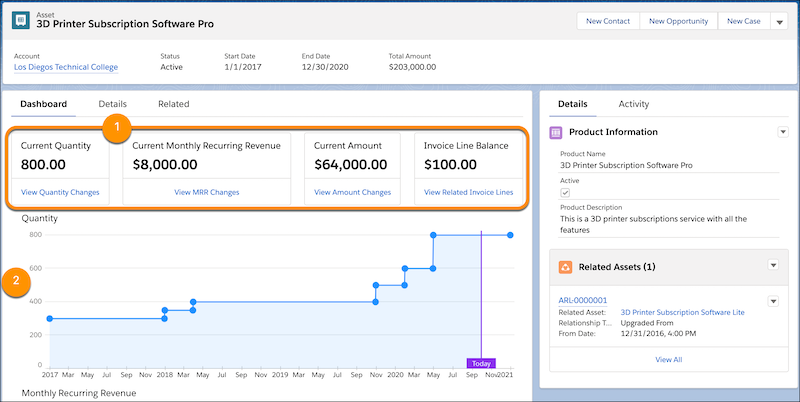
Task: Click the Start Date value 1/1/2017
Action: 243,67
